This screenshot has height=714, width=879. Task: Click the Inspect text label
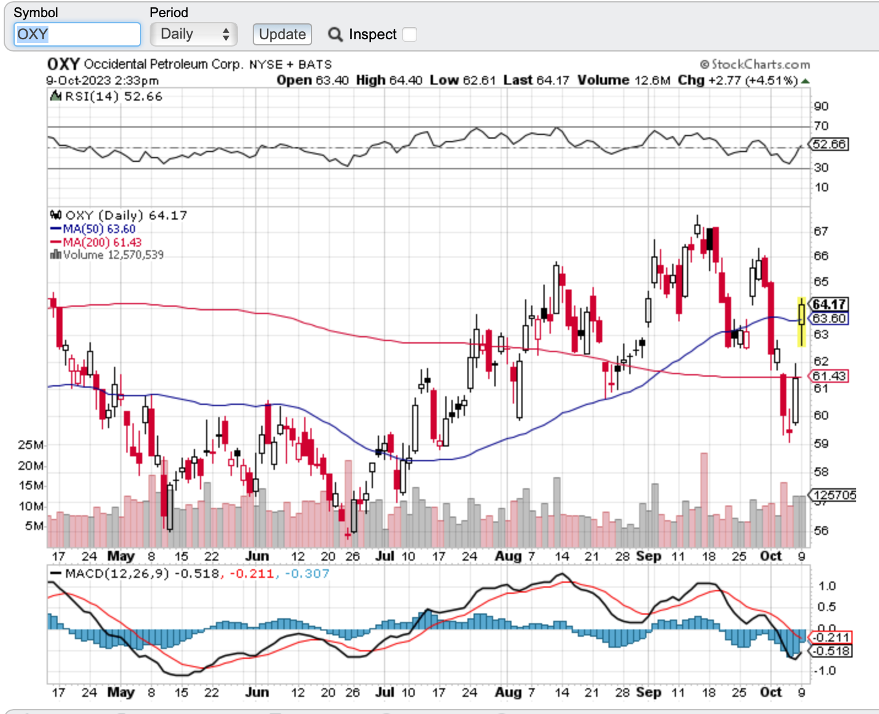coord(372,34)
